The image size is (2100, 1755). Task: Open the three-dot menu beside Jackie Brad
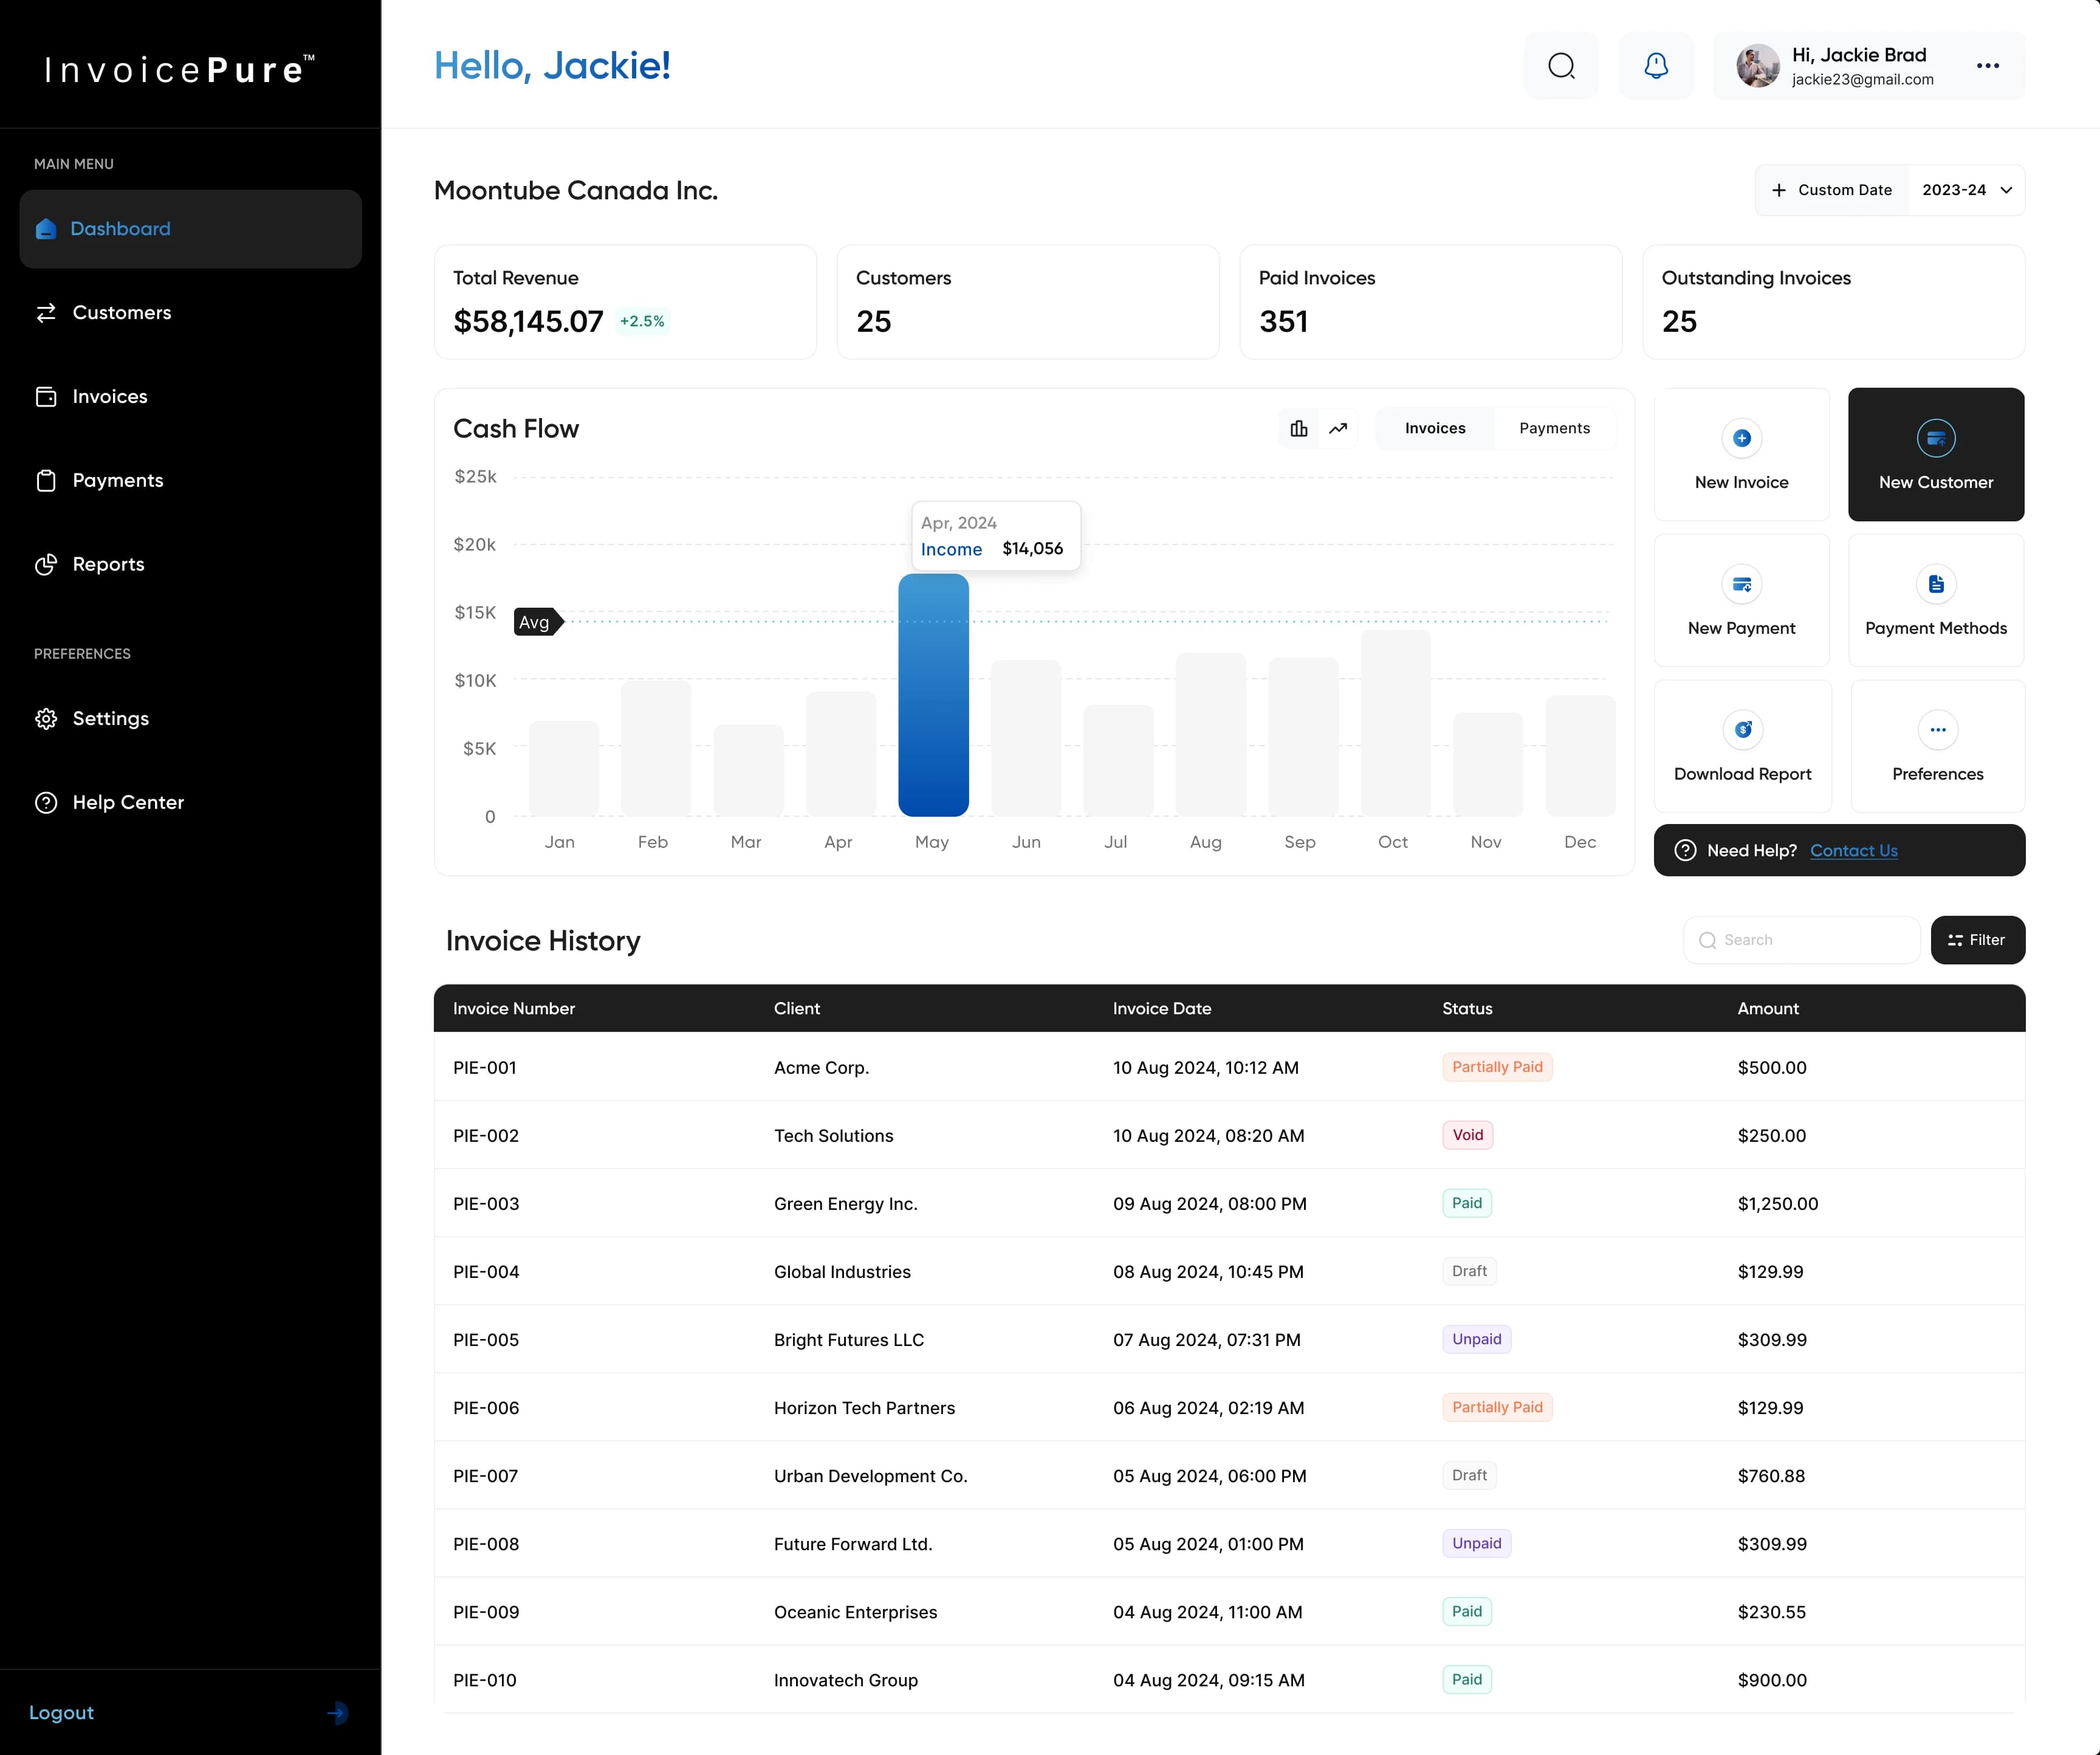tap(1988, 66)
